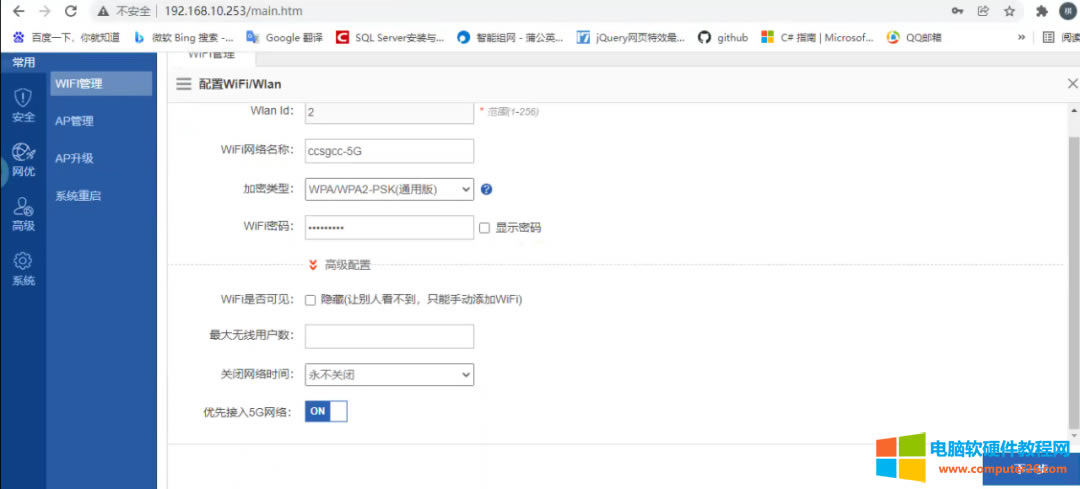
Task: Open the 百度一下 bookmark
Action: tap(66, 37)
